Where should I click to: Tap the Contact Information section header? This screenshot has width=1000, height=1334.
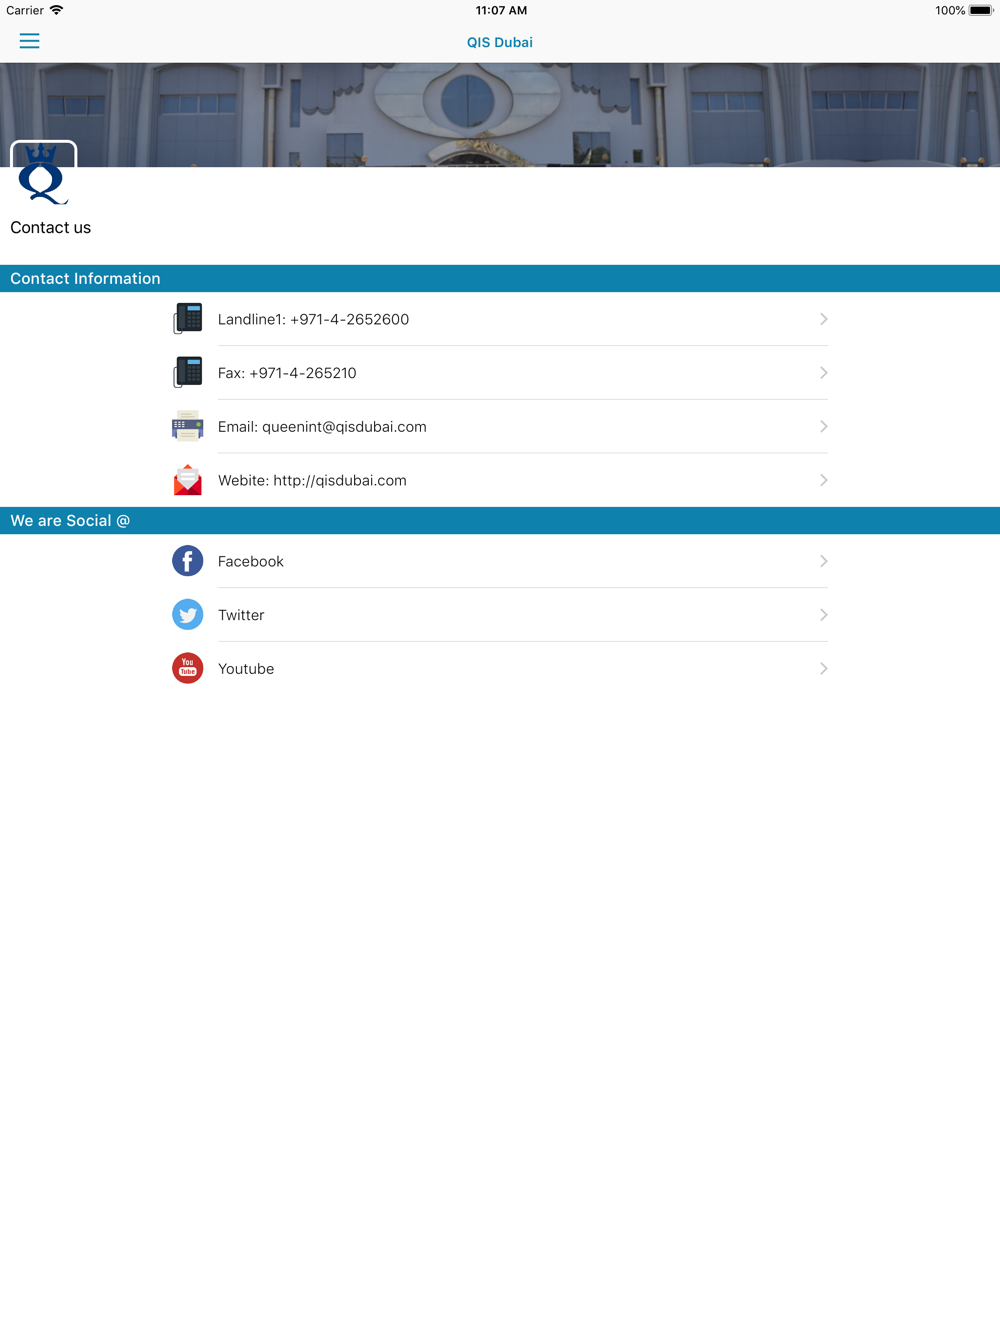click(500, 278)
